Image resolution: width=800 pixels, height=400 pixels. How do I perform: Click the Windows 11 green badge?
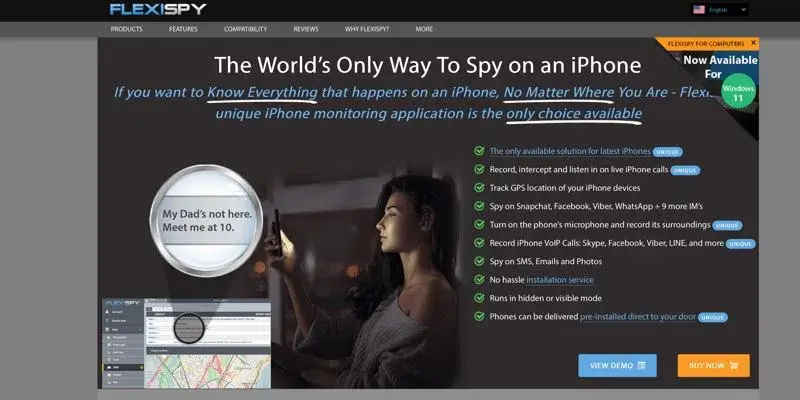(x=738, y=93)
